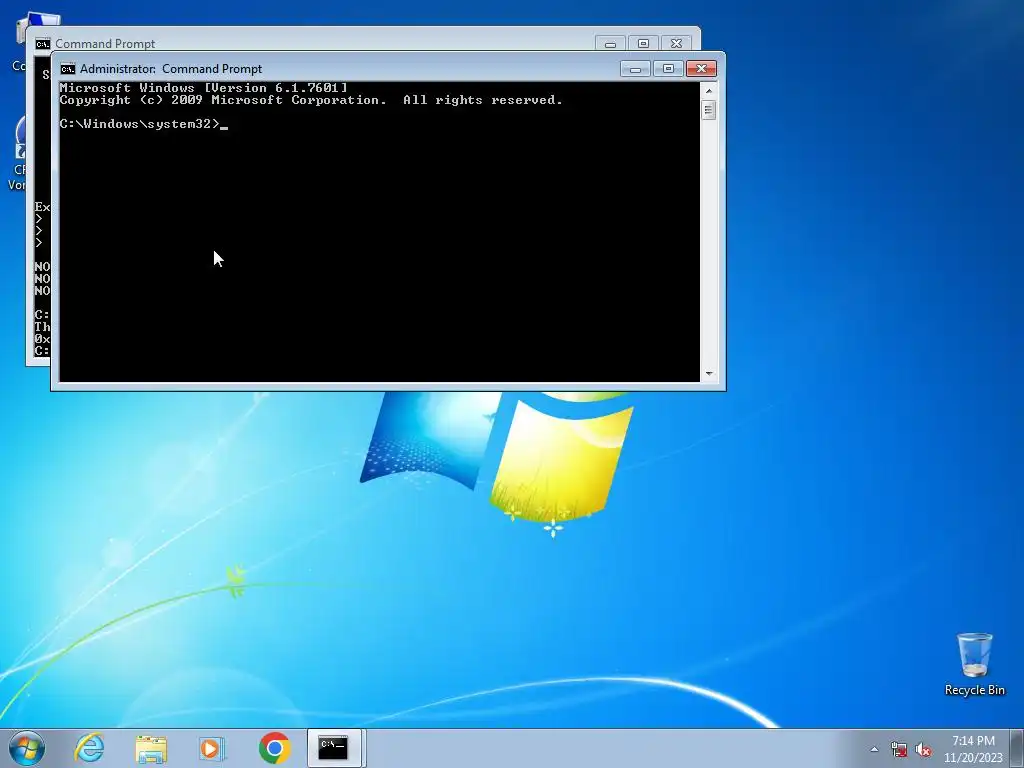The image size is (1024, 768).
Task: Click the scrollbar thumb in Administrator Command Prompt
Action: click(709, 110)
